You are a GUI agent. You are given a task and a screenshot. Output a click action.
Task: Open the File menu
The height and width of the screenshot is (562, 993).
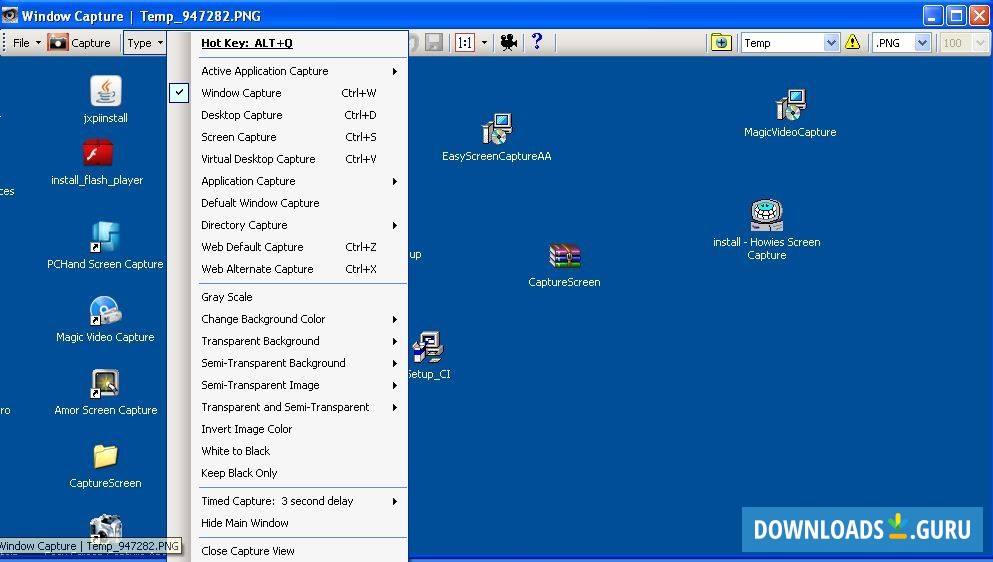pyautogui.click(x=27, y=42)
